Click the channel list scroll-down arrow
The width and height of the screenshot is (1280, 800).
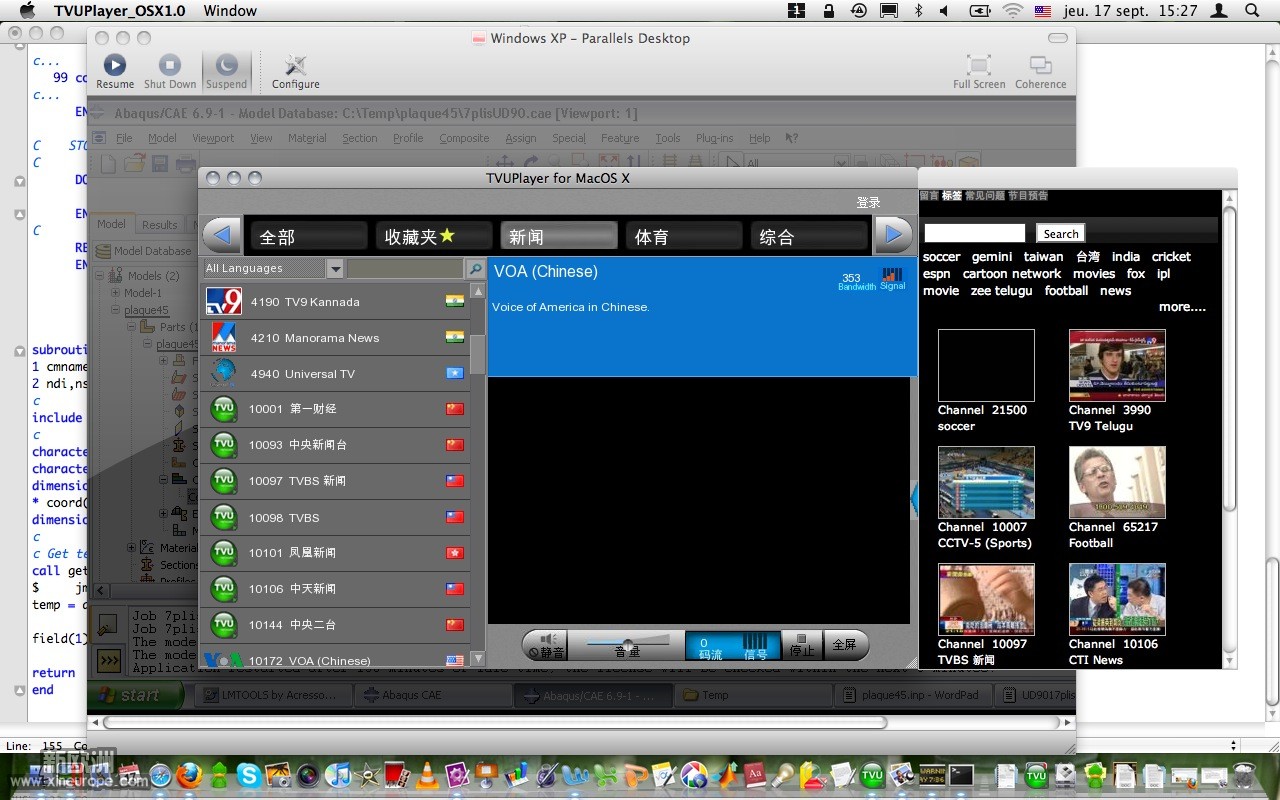click(x=478, y=659)
